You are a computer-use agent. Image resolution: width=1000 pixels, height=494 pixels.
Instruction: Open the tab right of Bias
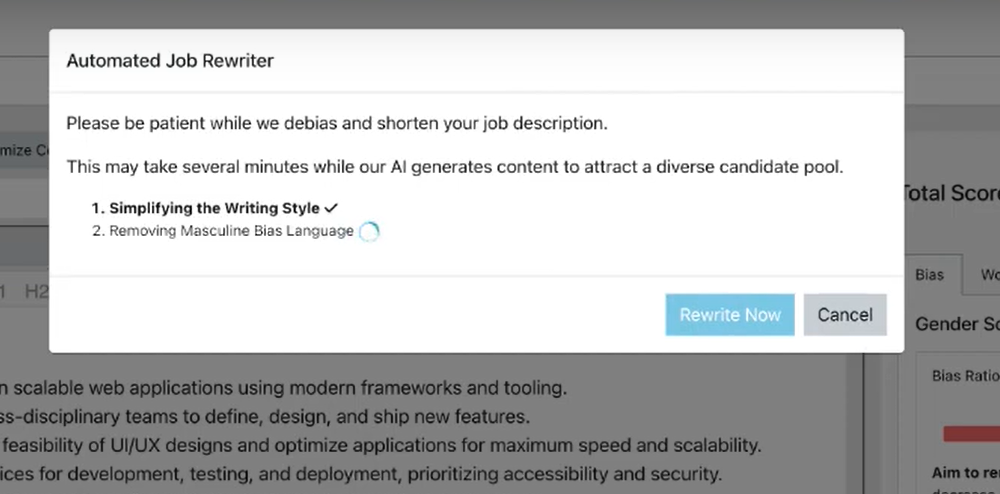[986, 275]
